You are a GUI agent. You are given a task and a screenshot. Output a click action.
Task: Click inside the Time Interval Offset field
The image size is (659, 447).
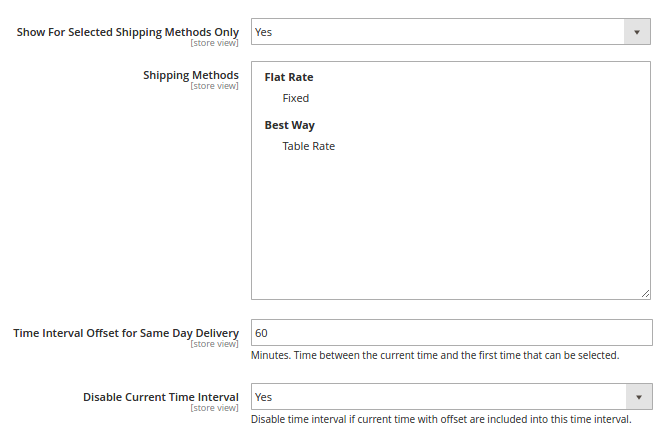450,333
